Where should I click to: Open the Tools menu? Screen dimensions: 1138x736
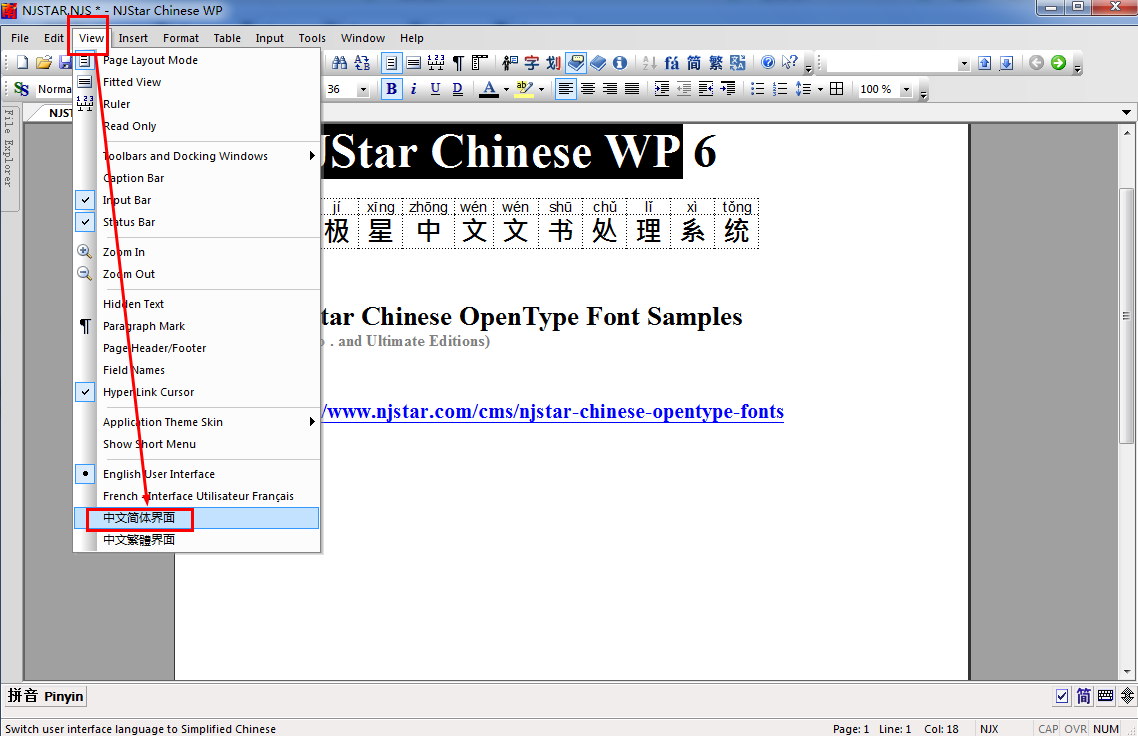click(312, 38)
